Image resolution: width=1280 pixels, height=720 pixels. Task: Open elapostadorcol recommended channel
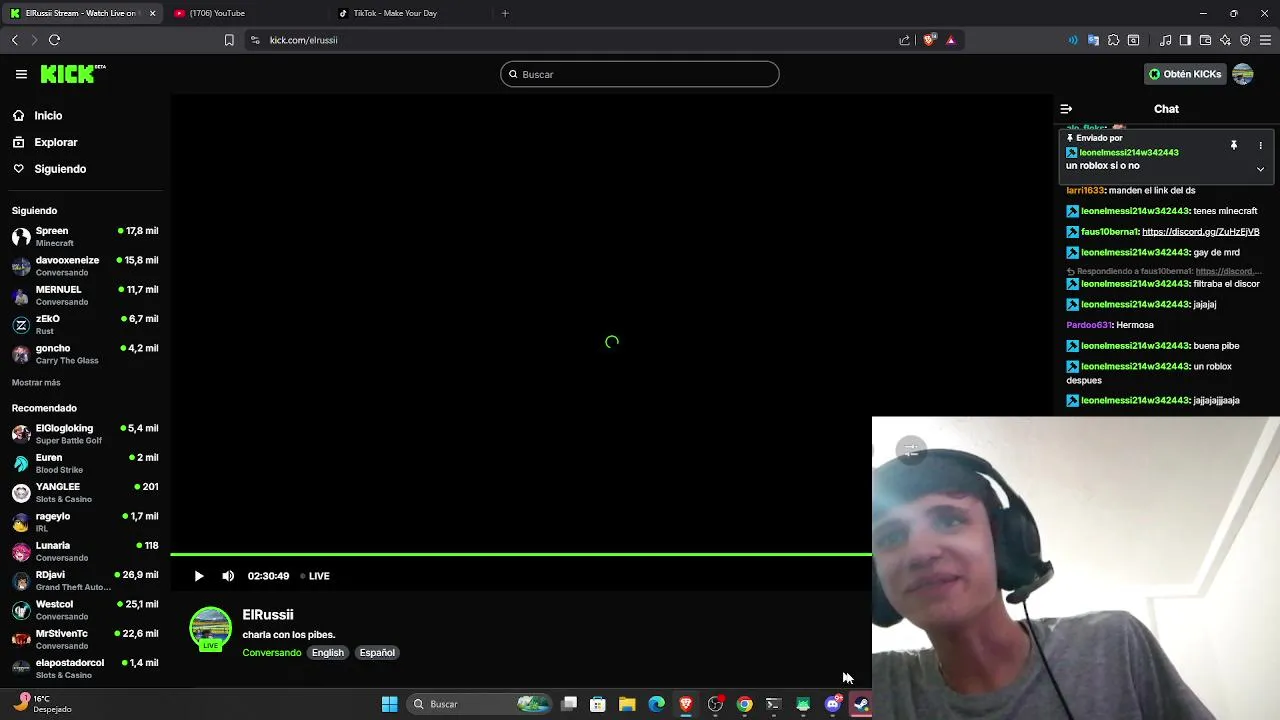(x=85, y=669)
